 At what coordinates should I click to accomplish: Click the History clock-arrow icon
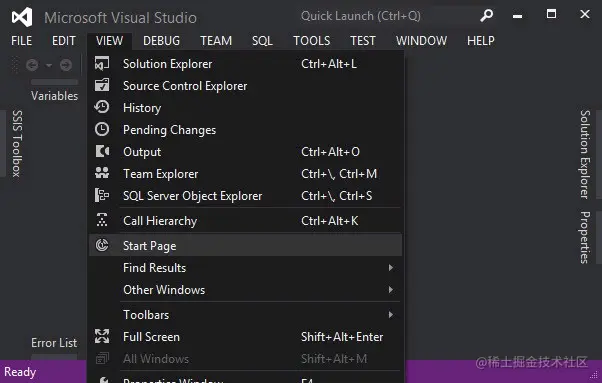point(102,107)
